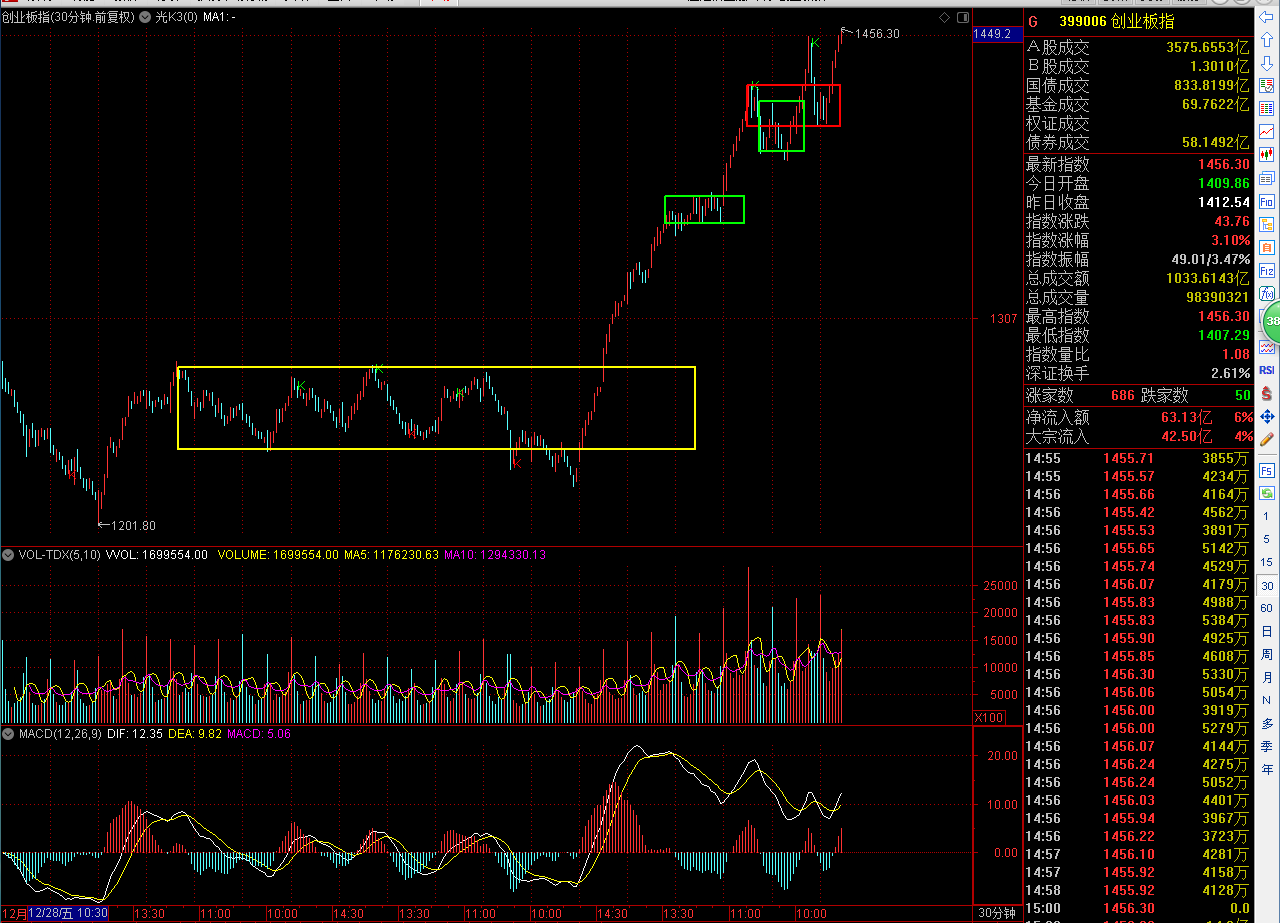Click the G marker in quote header

click(1033, 21)
